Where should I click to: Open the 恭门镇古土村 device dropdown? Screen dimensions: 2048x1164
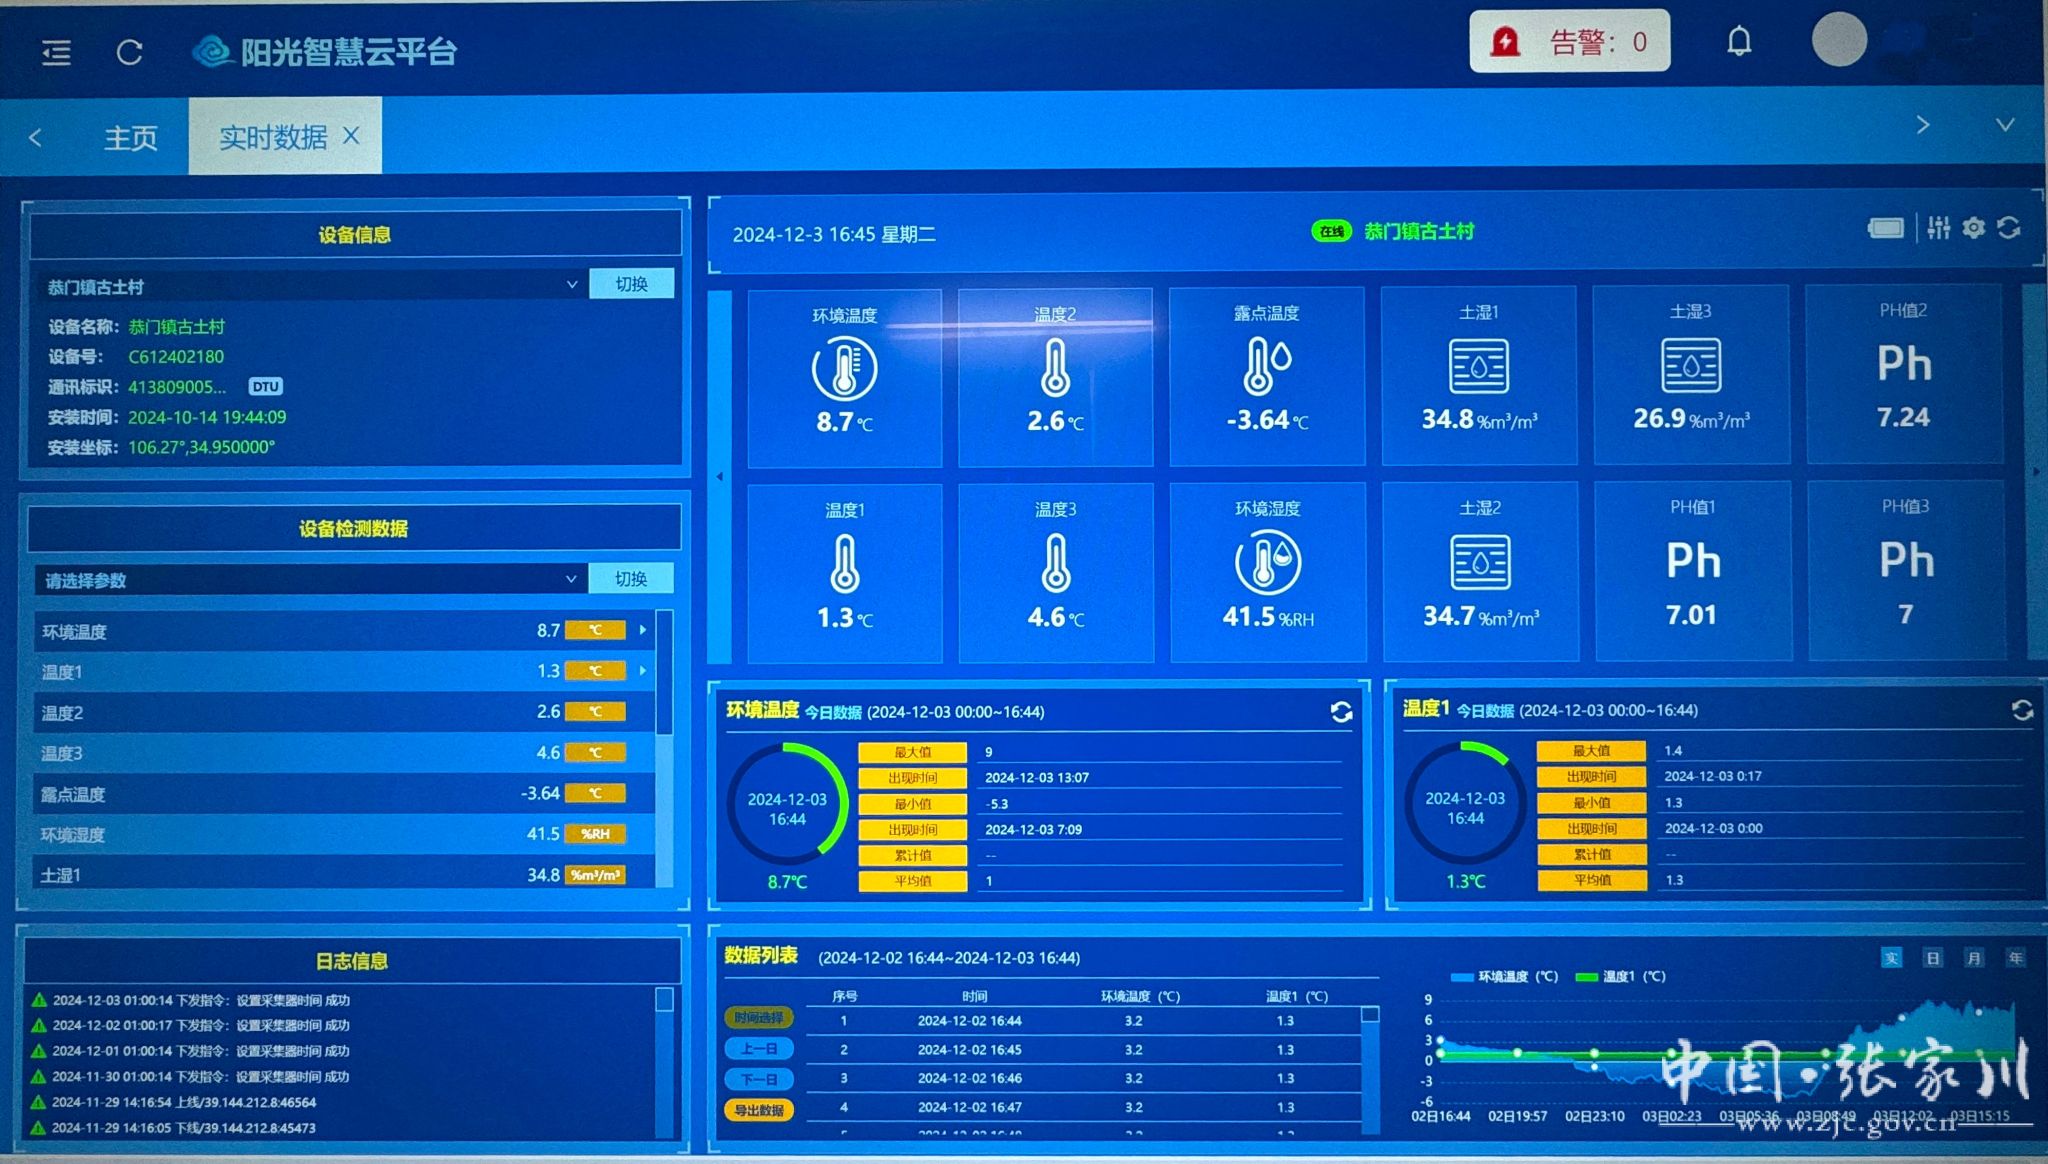[310, 286]
